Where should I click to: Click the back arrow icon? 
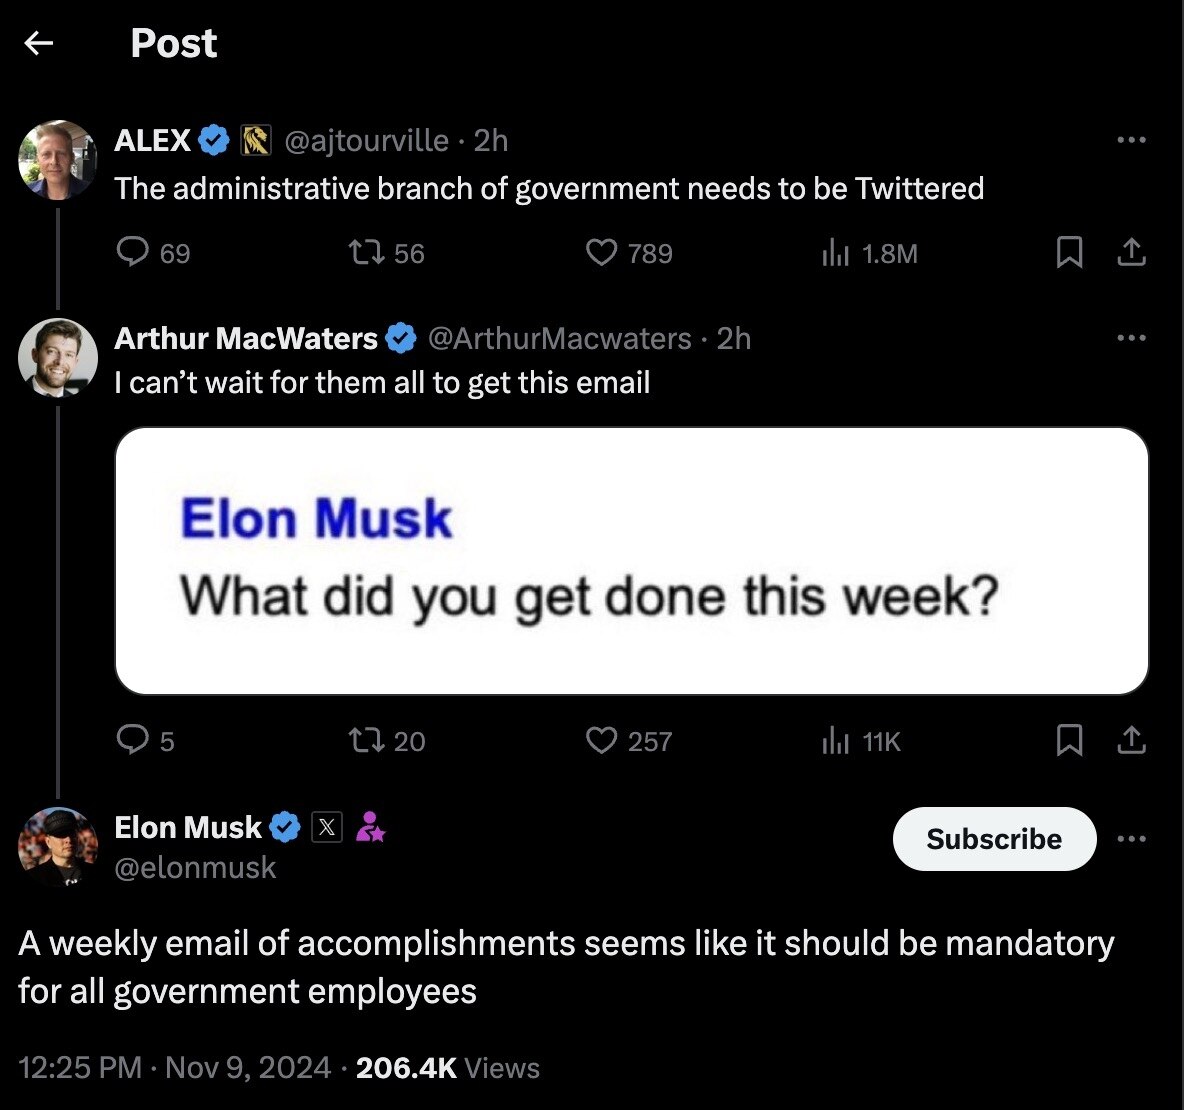(x=38, y=43)
